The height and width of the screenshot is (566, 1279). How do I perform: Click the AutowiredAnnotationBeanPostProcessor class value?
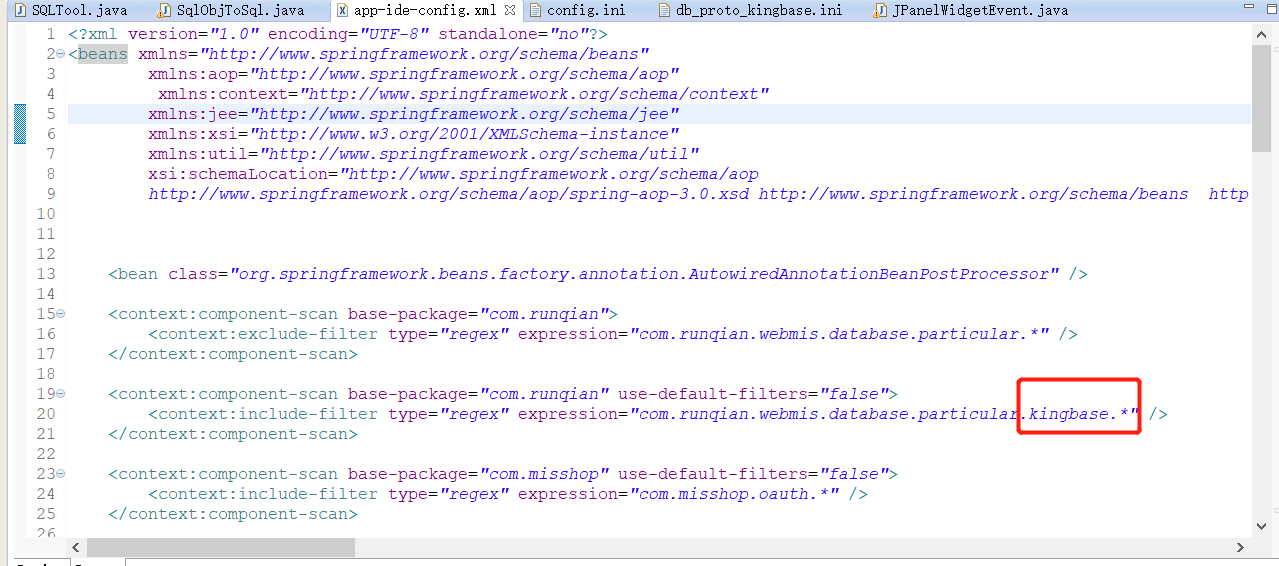pos(644,274)
